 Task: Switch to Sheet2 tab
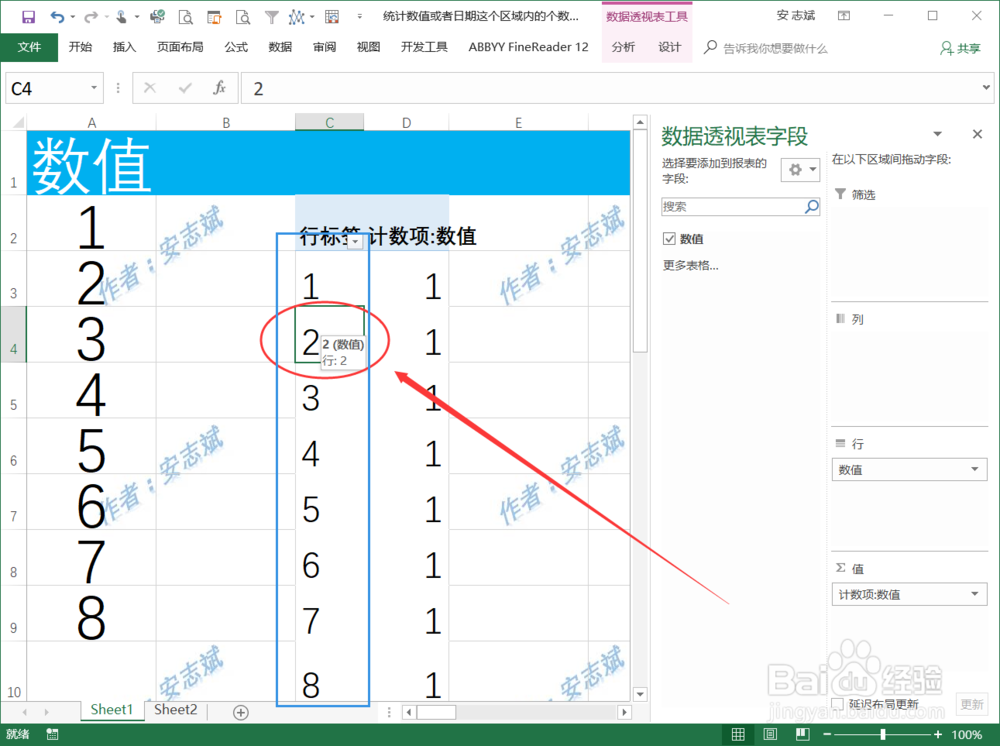pyautogui.click(x=175, y=710)
